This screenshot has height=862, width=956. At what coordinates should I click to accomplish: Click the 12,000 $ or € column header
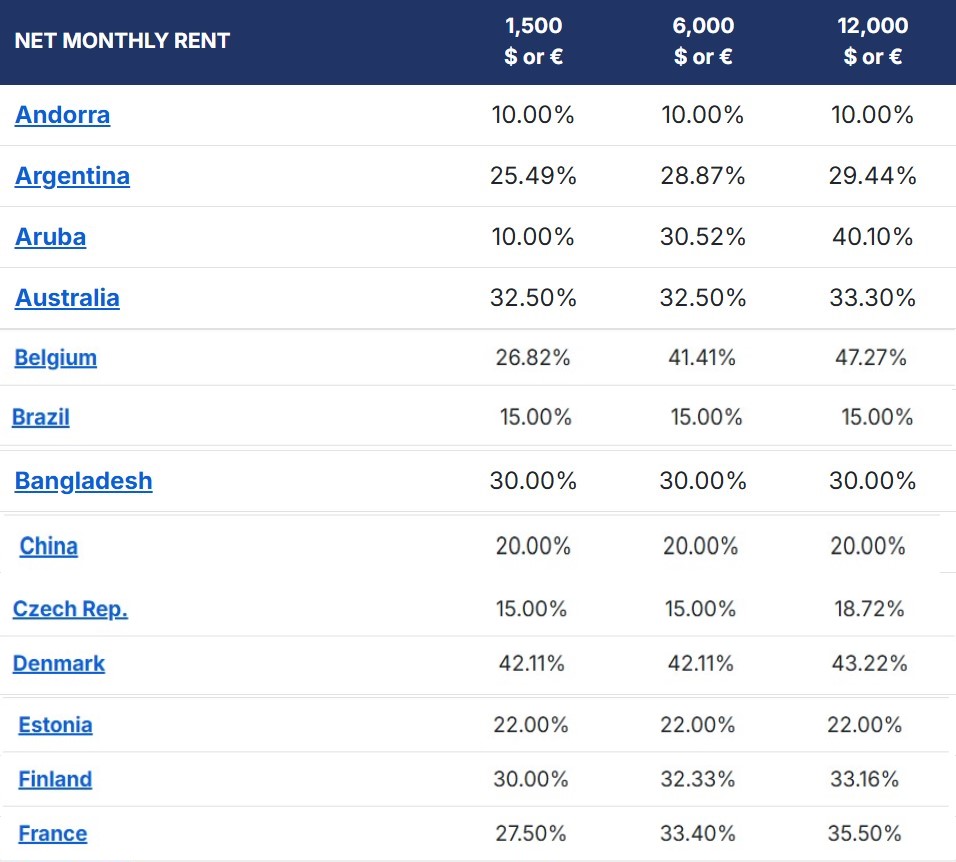873,42
